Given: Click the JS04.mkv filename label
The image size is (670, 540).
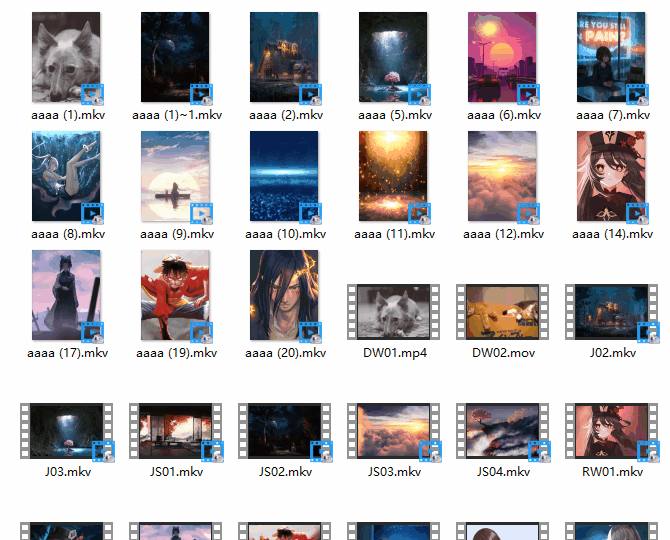Looking at the screenshot, I should coord(503,472).
